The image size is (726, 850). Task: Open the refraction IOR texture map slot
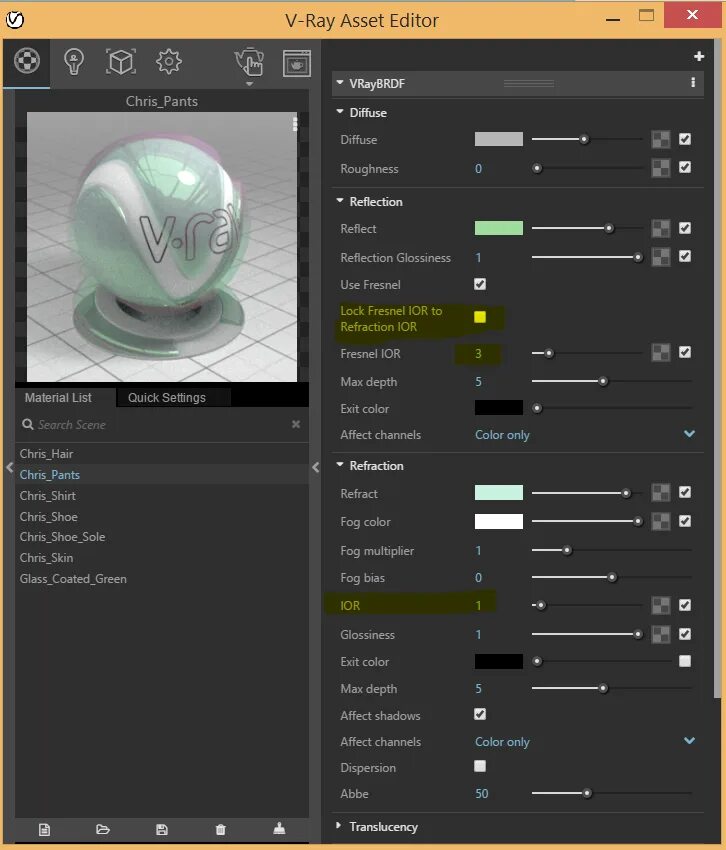coord(660,606)
